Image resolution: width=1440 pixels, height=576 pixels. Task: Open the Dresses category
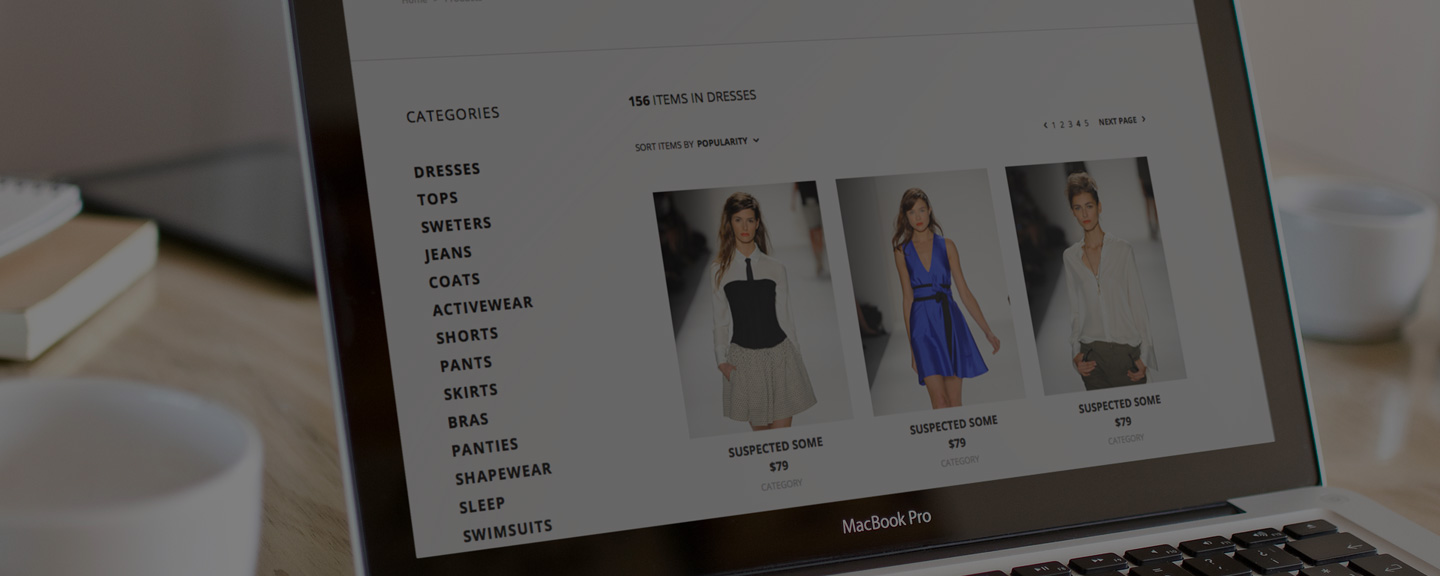point(447,171)
